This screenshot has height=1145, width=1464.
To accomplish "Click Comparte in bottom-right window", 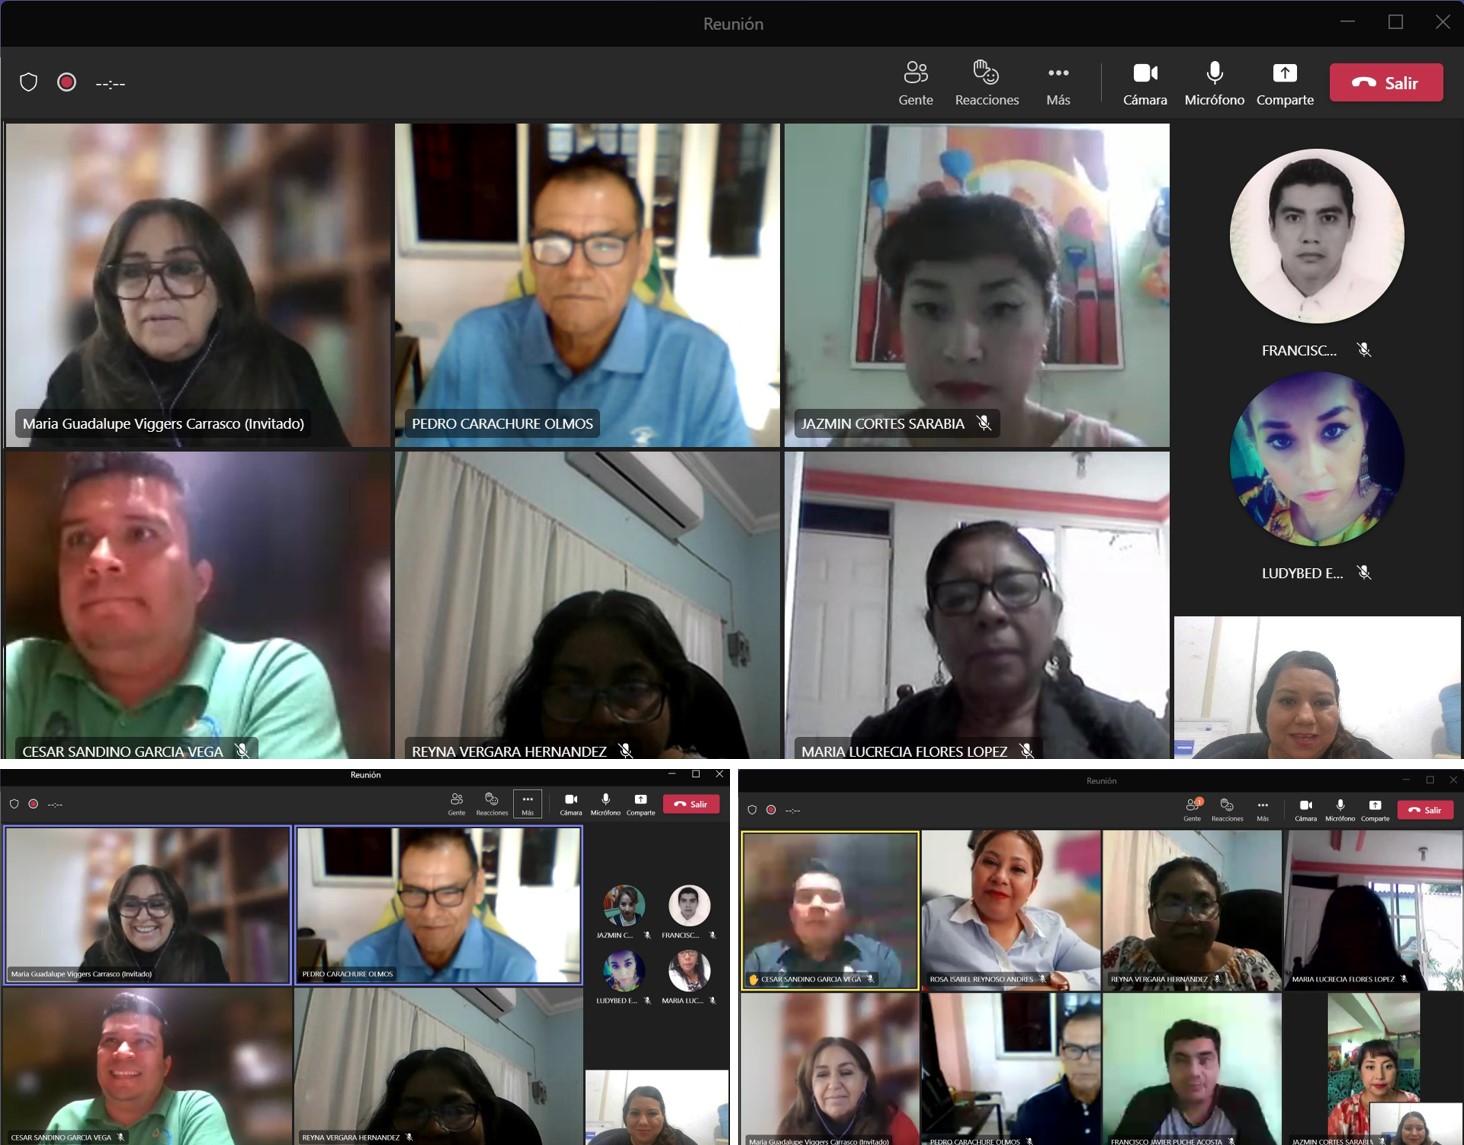I will [x=1375, y=810].
